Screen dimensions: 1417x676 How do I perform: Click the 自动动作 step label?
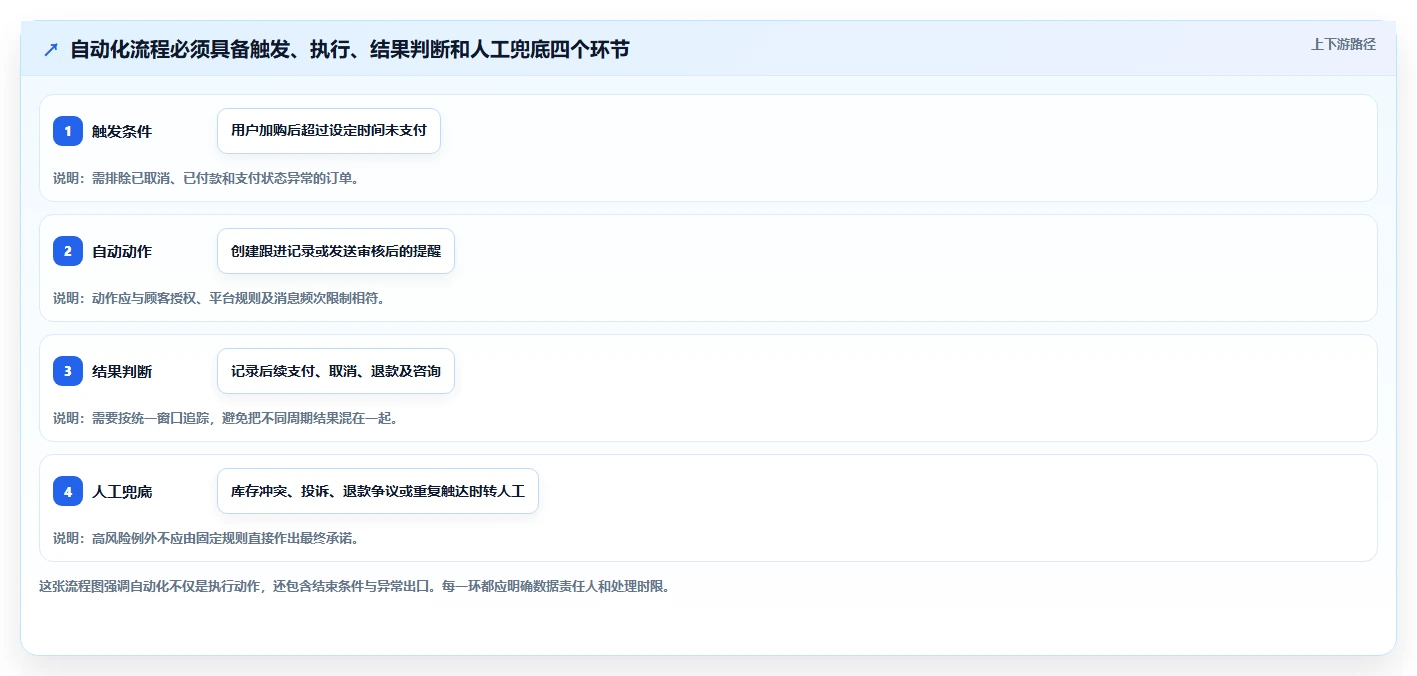coord(122,251)
